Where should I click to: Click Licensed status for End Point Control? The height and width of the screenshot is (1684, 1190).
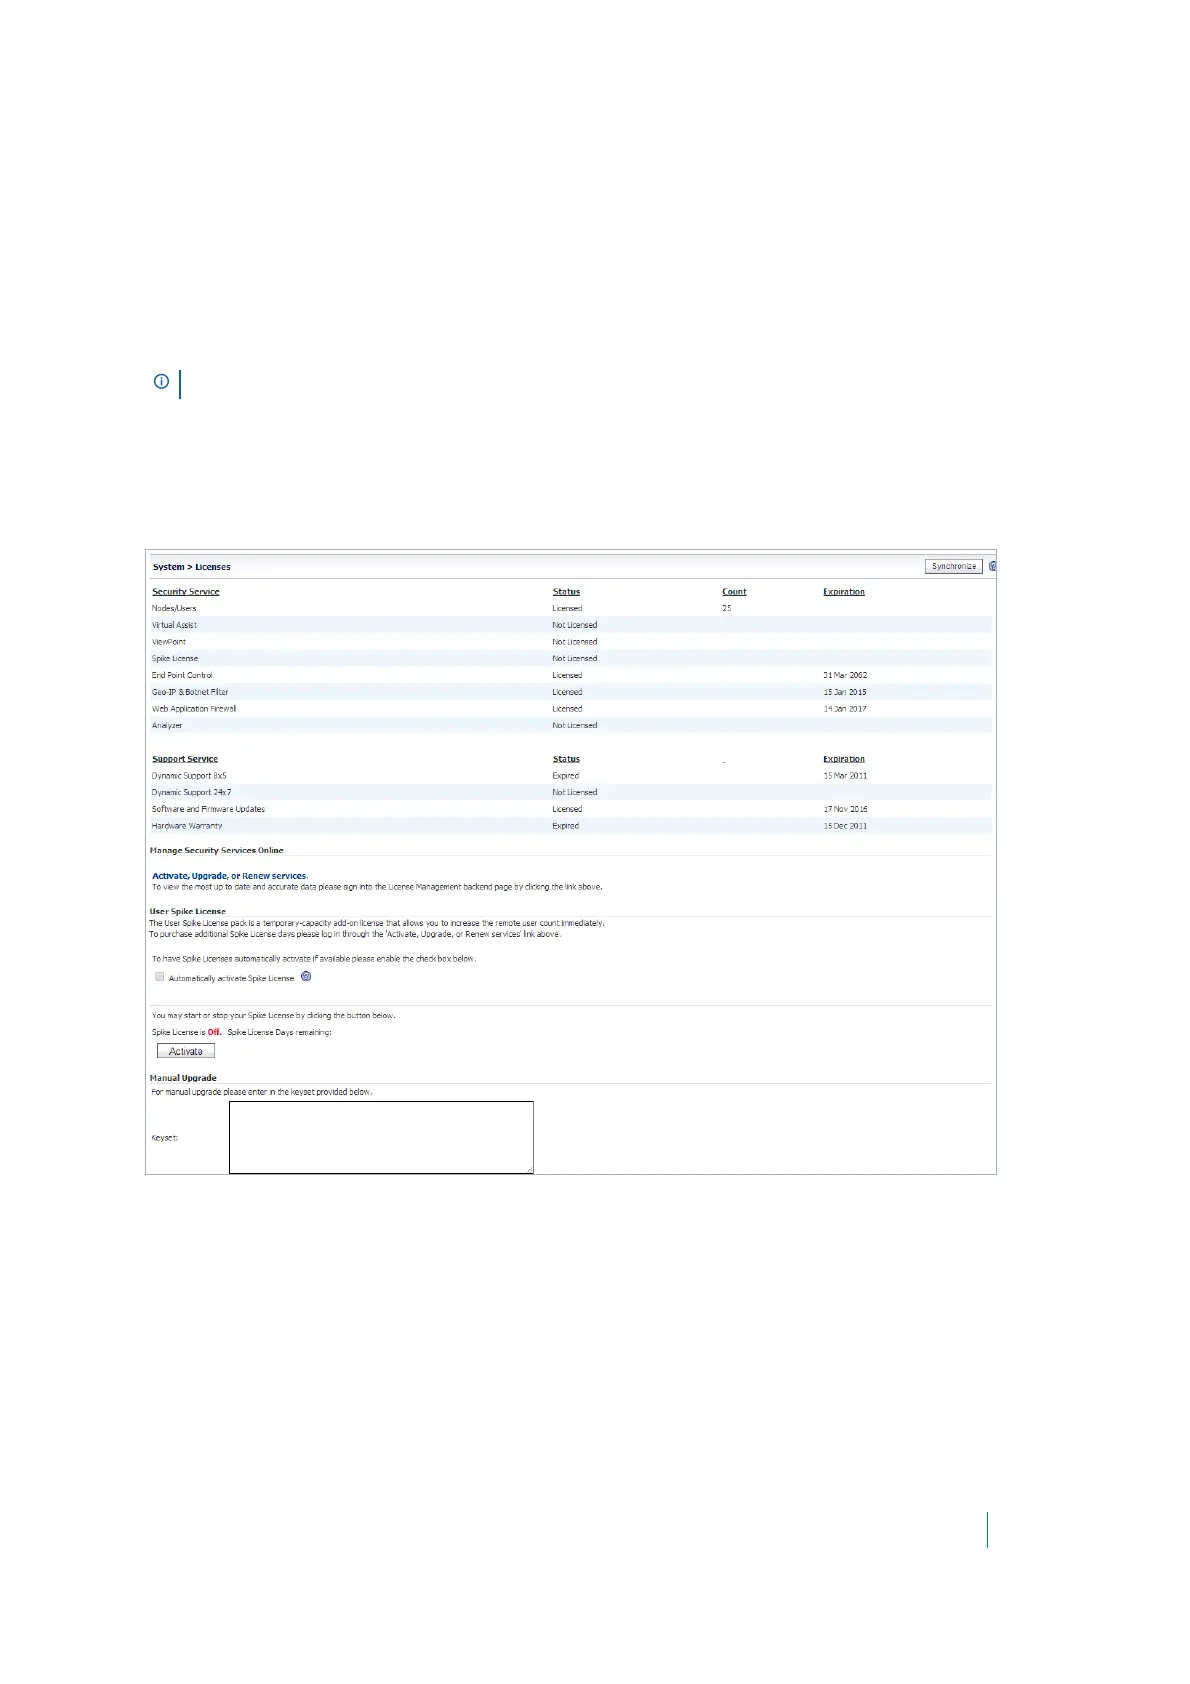[x=567, y=675]
